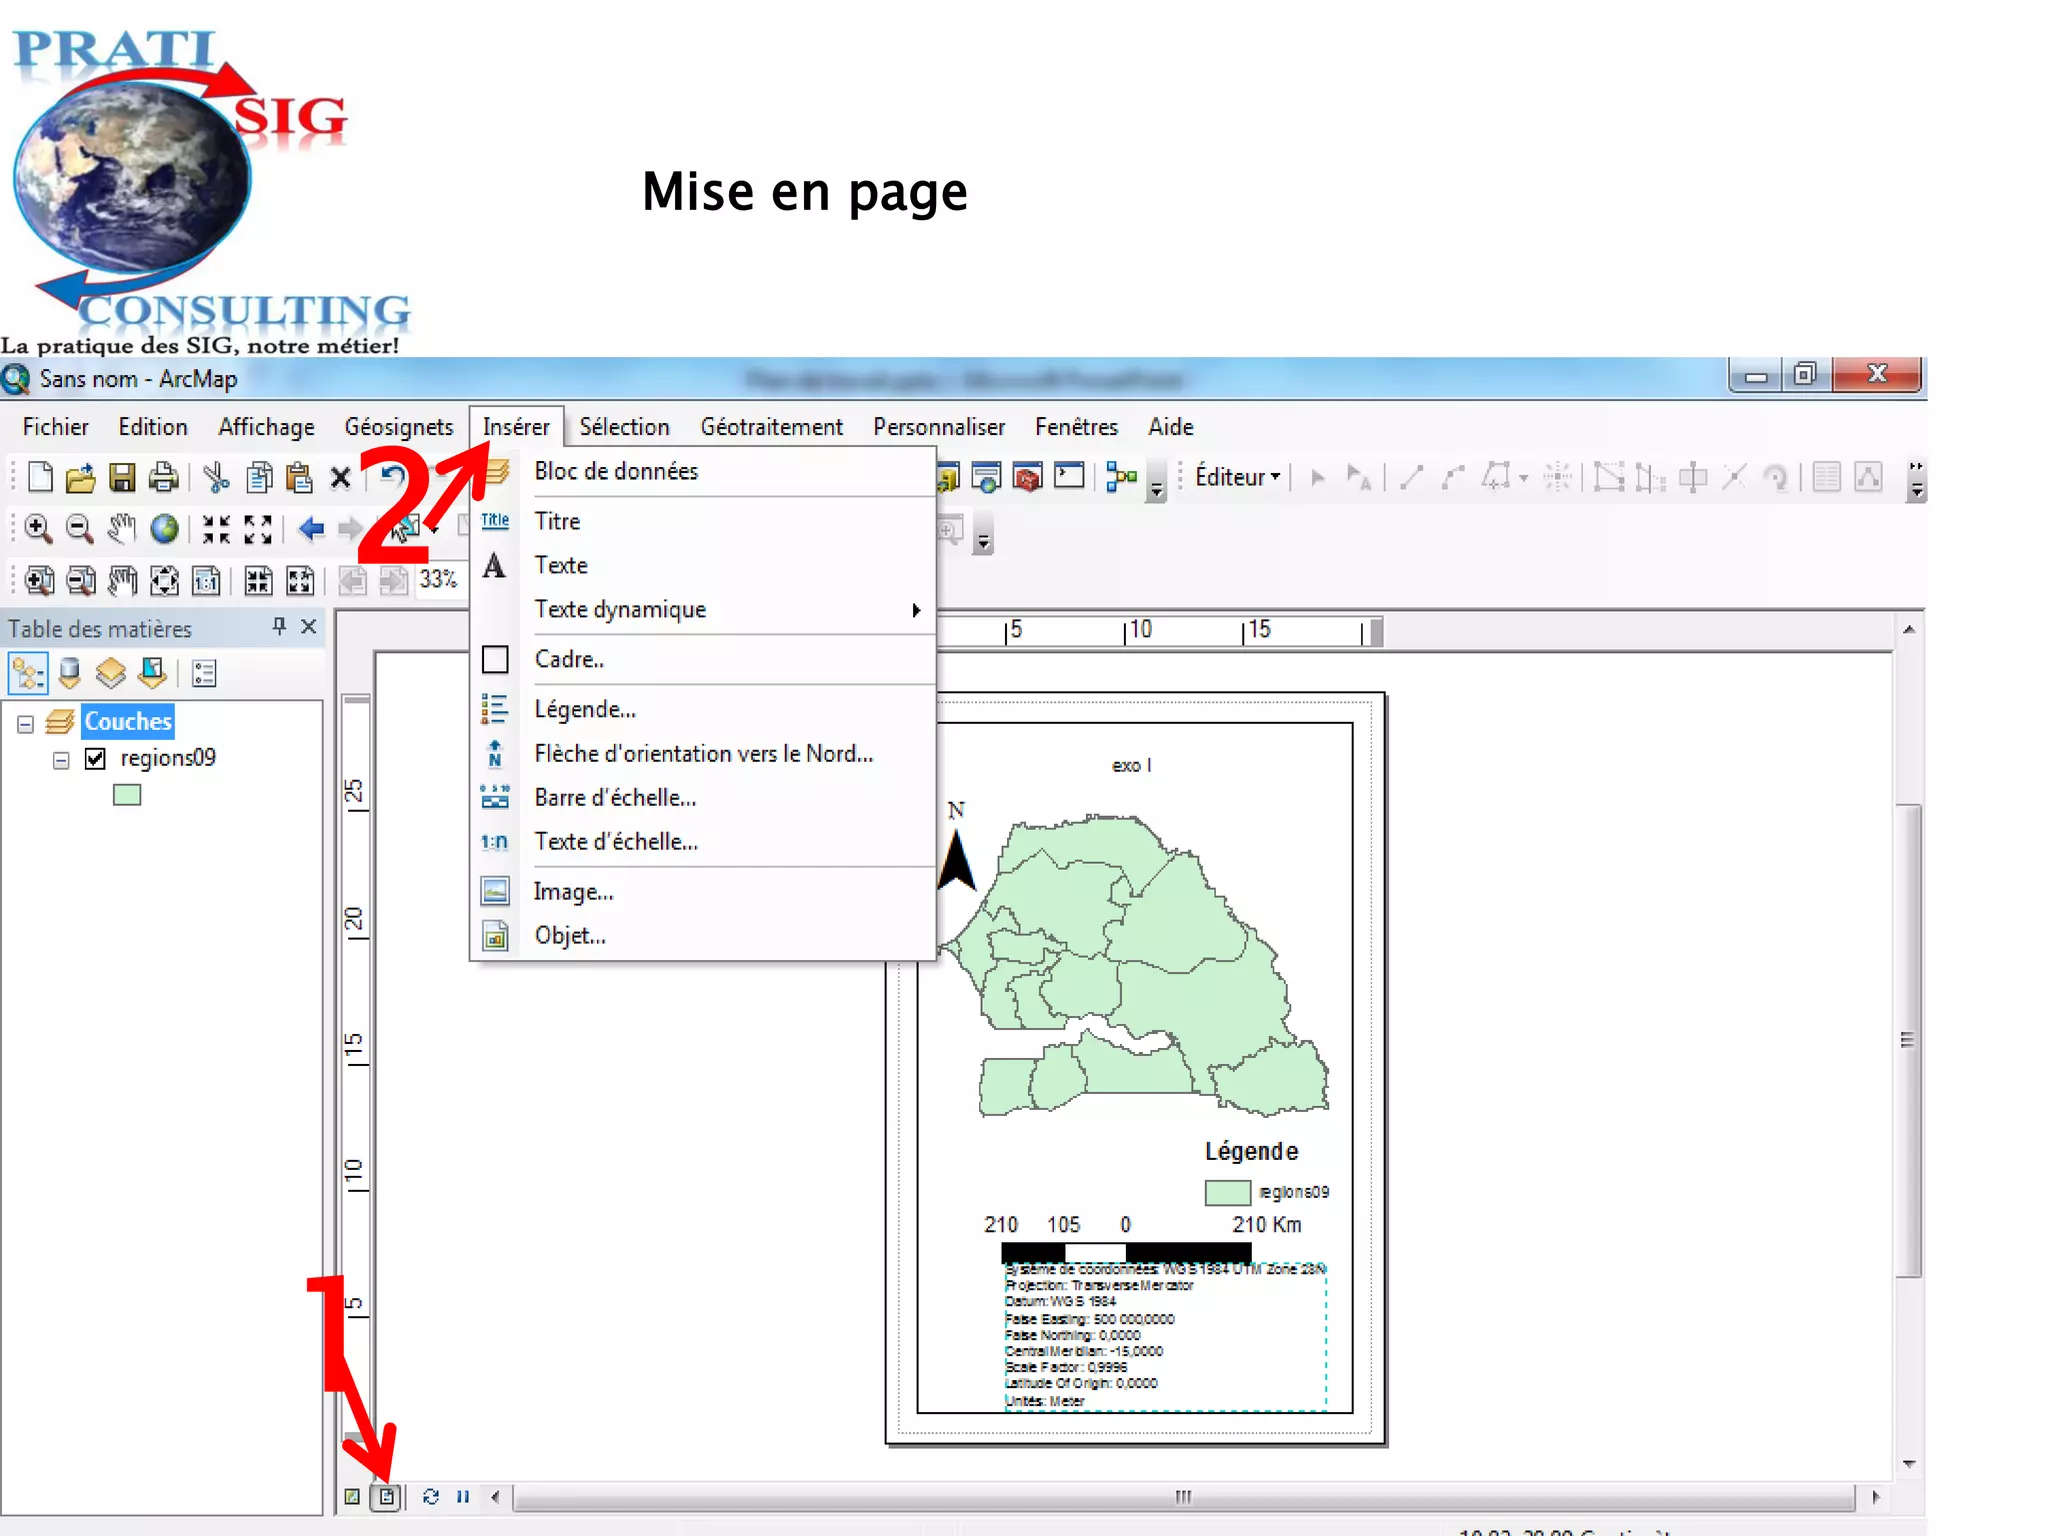
Task: Click the Zoom to 100% layout icon
Action: pyautogui.click(x=206, y=581)
